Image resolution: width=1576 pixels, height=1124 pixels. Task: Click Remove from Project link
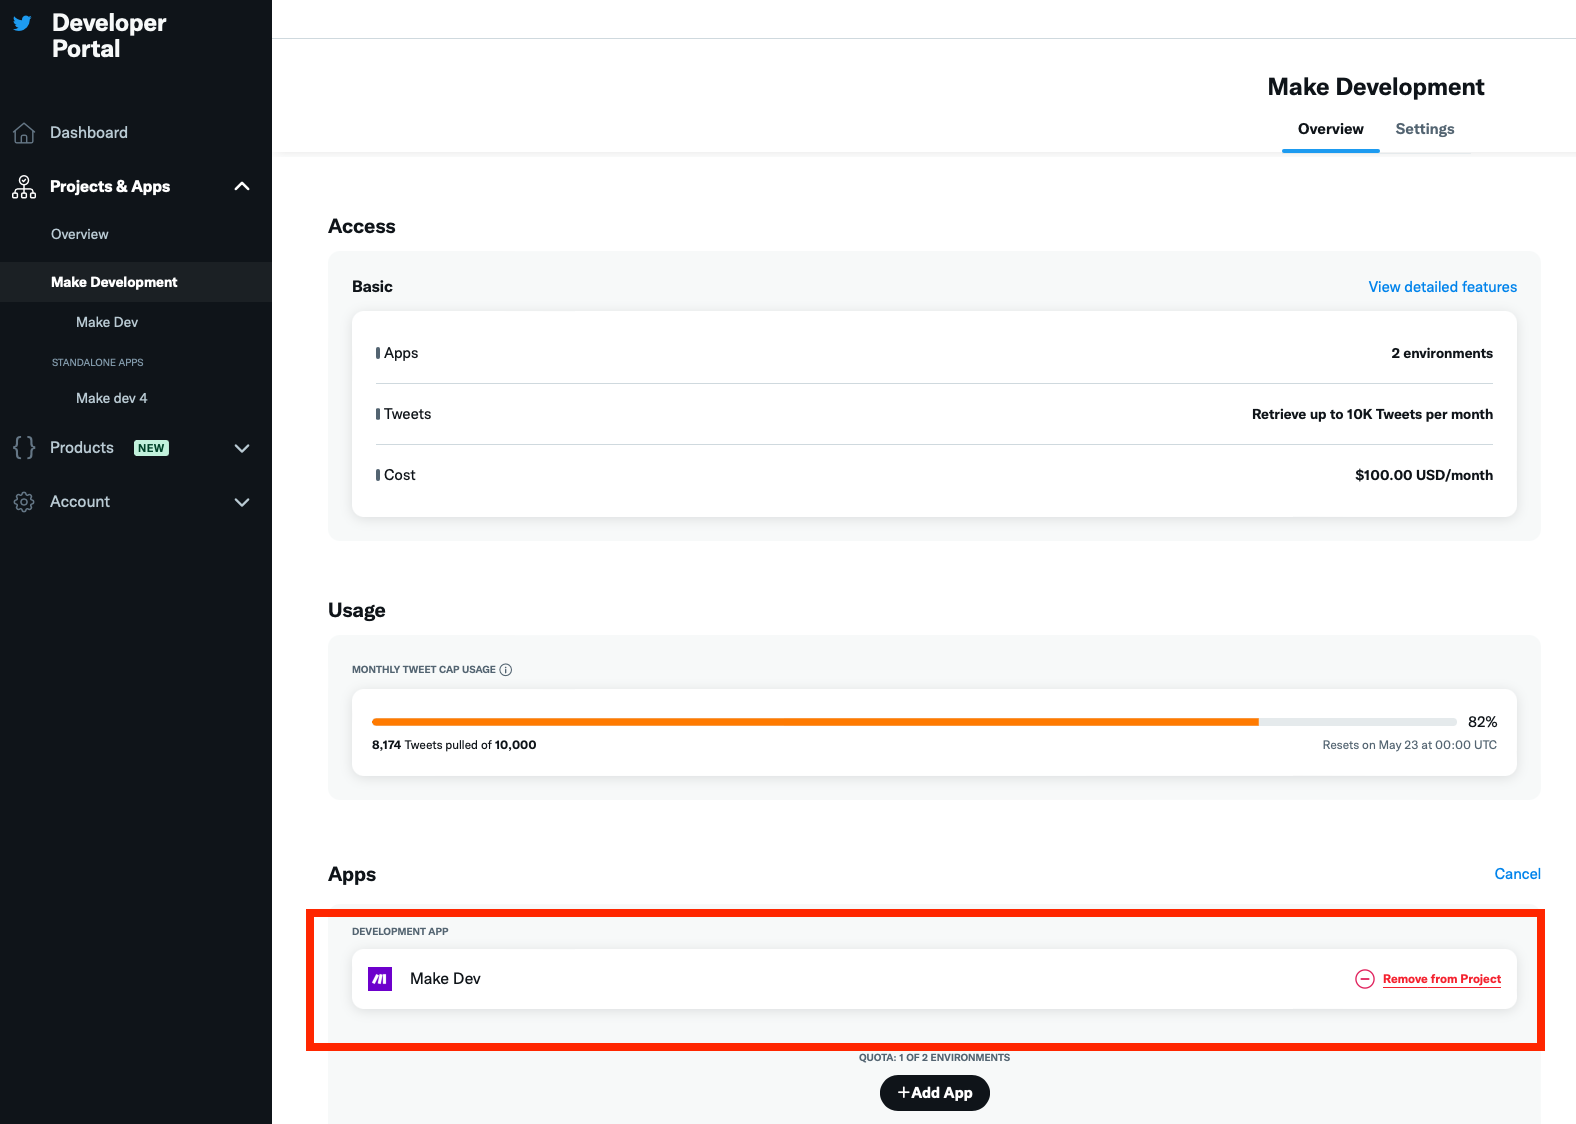click(1442, 979)
